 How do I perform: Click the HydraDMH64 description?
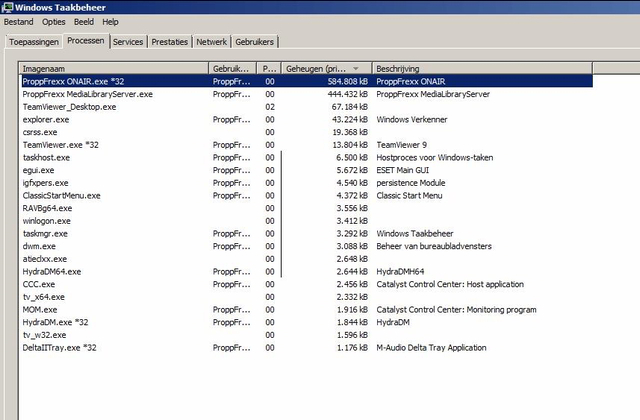coord(400,271)
